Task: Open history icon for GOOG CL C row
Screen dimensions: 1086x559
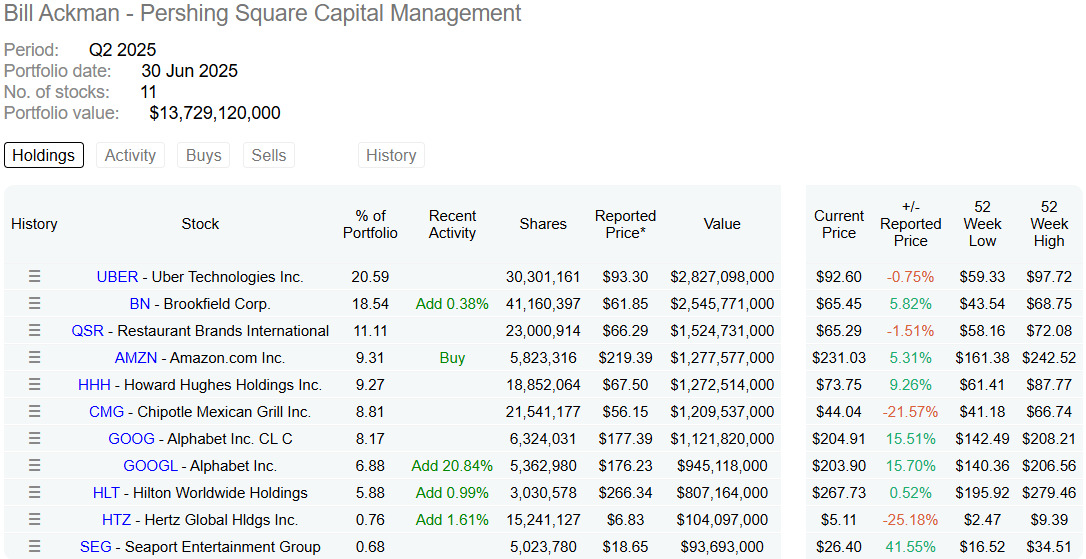Action: coord(34,438)
